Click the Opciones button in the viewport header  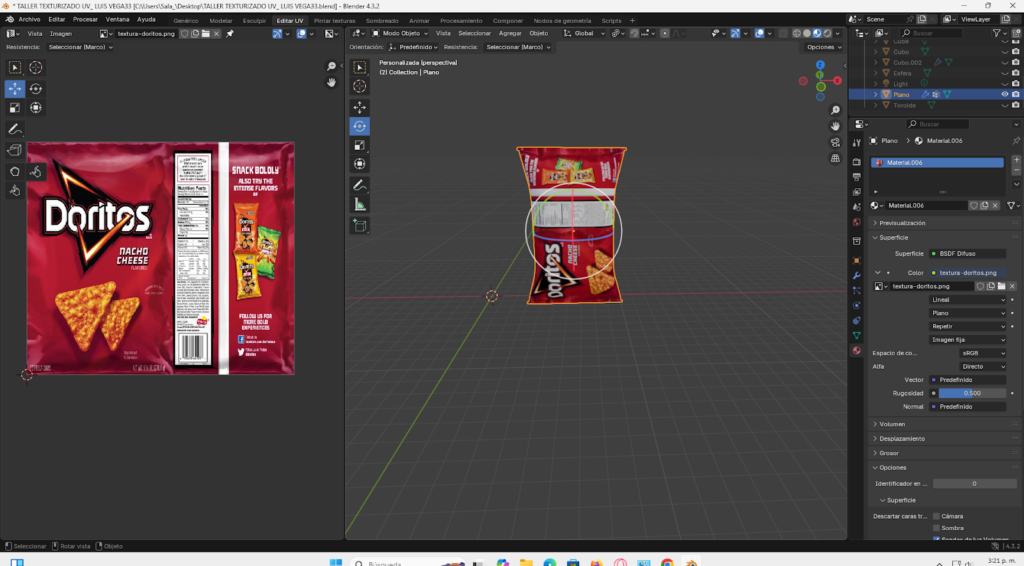[x=824, y=47]
